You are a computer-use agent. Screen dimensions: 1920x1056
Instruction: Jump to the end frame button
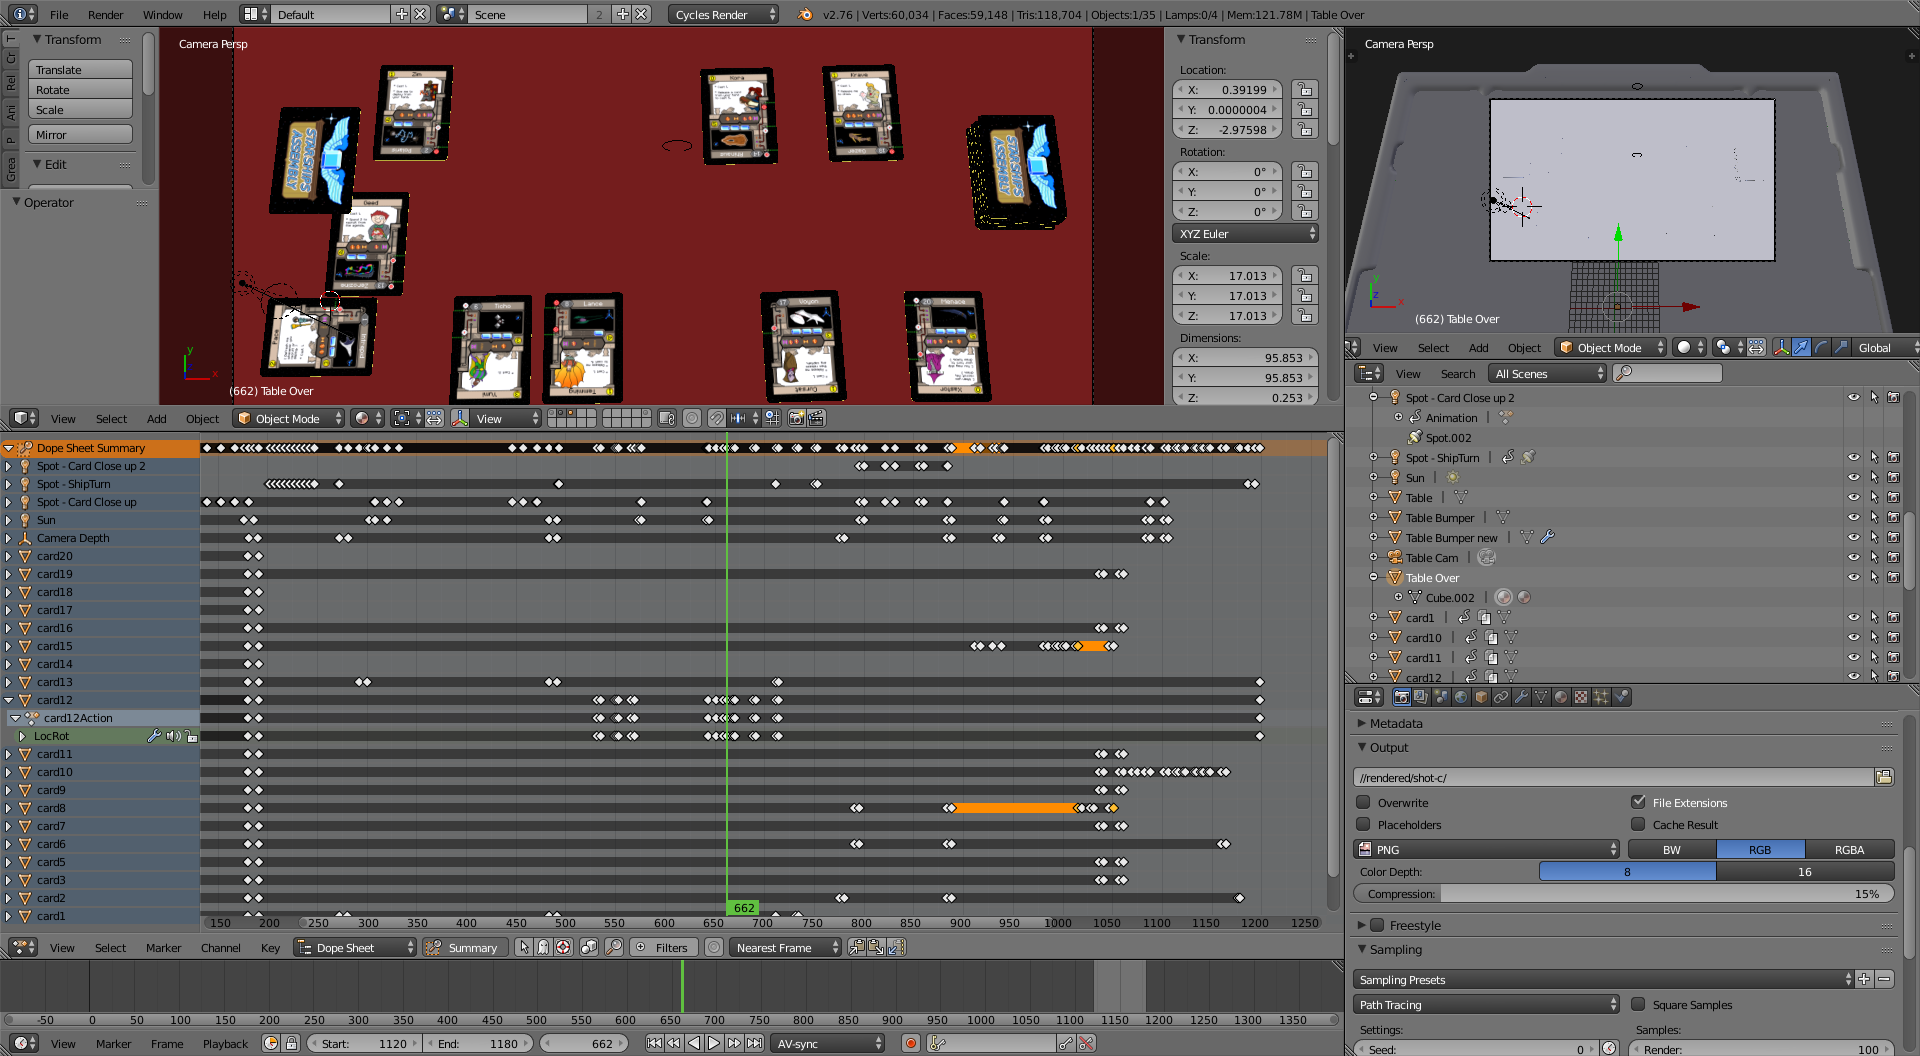pyautogui.click(x=755, y=1043)
